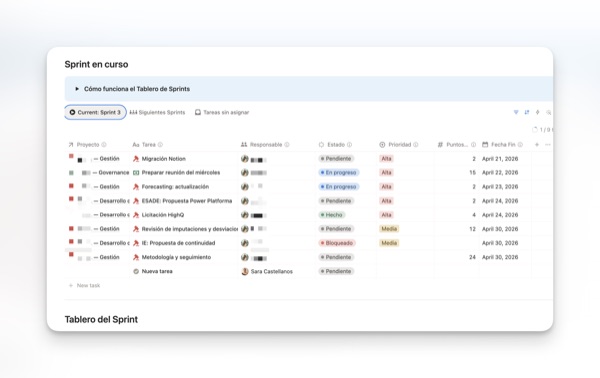Add a new column with plus icon

[536, 145]
